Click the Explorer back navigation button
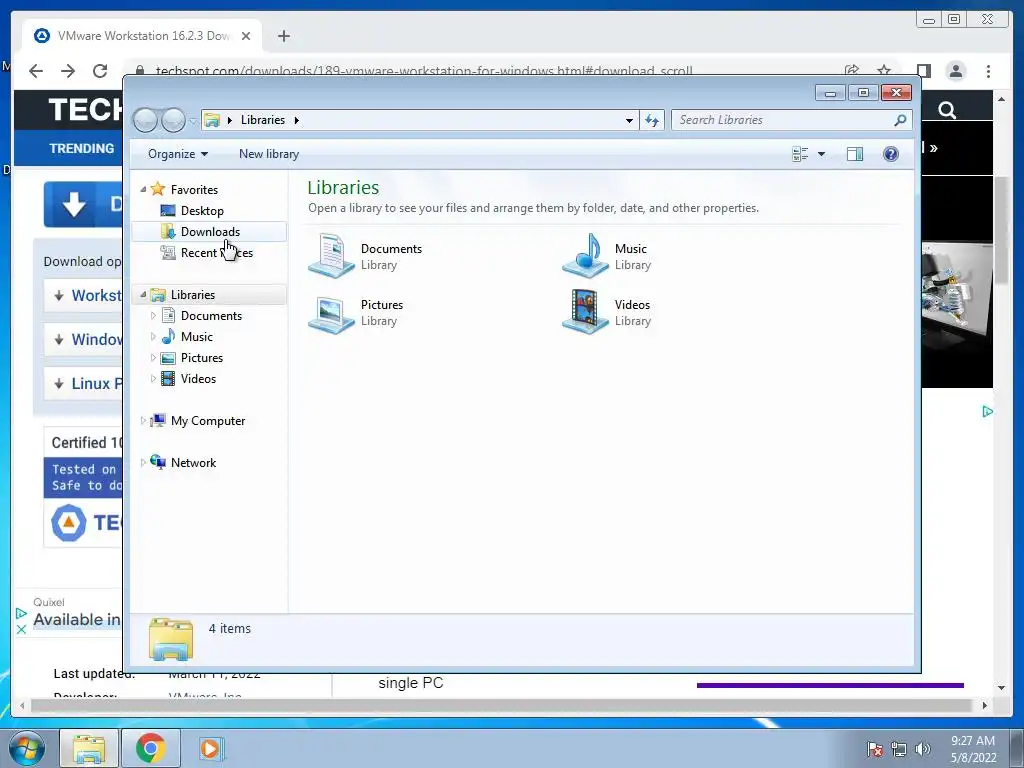 [x=146, y=120]
